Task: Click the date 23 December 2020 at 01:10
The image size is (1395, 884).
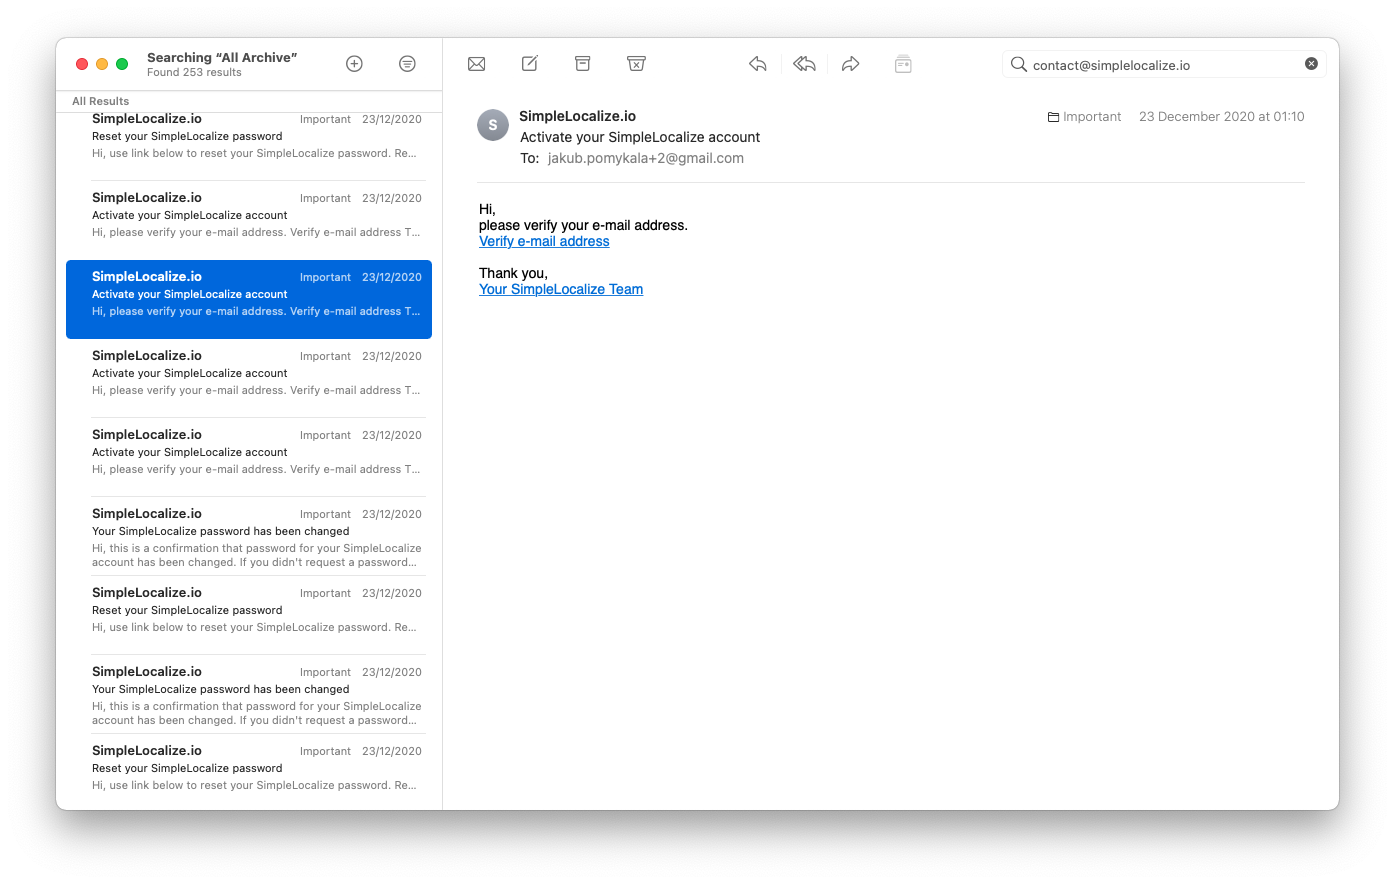Action: coord(1221,117)
